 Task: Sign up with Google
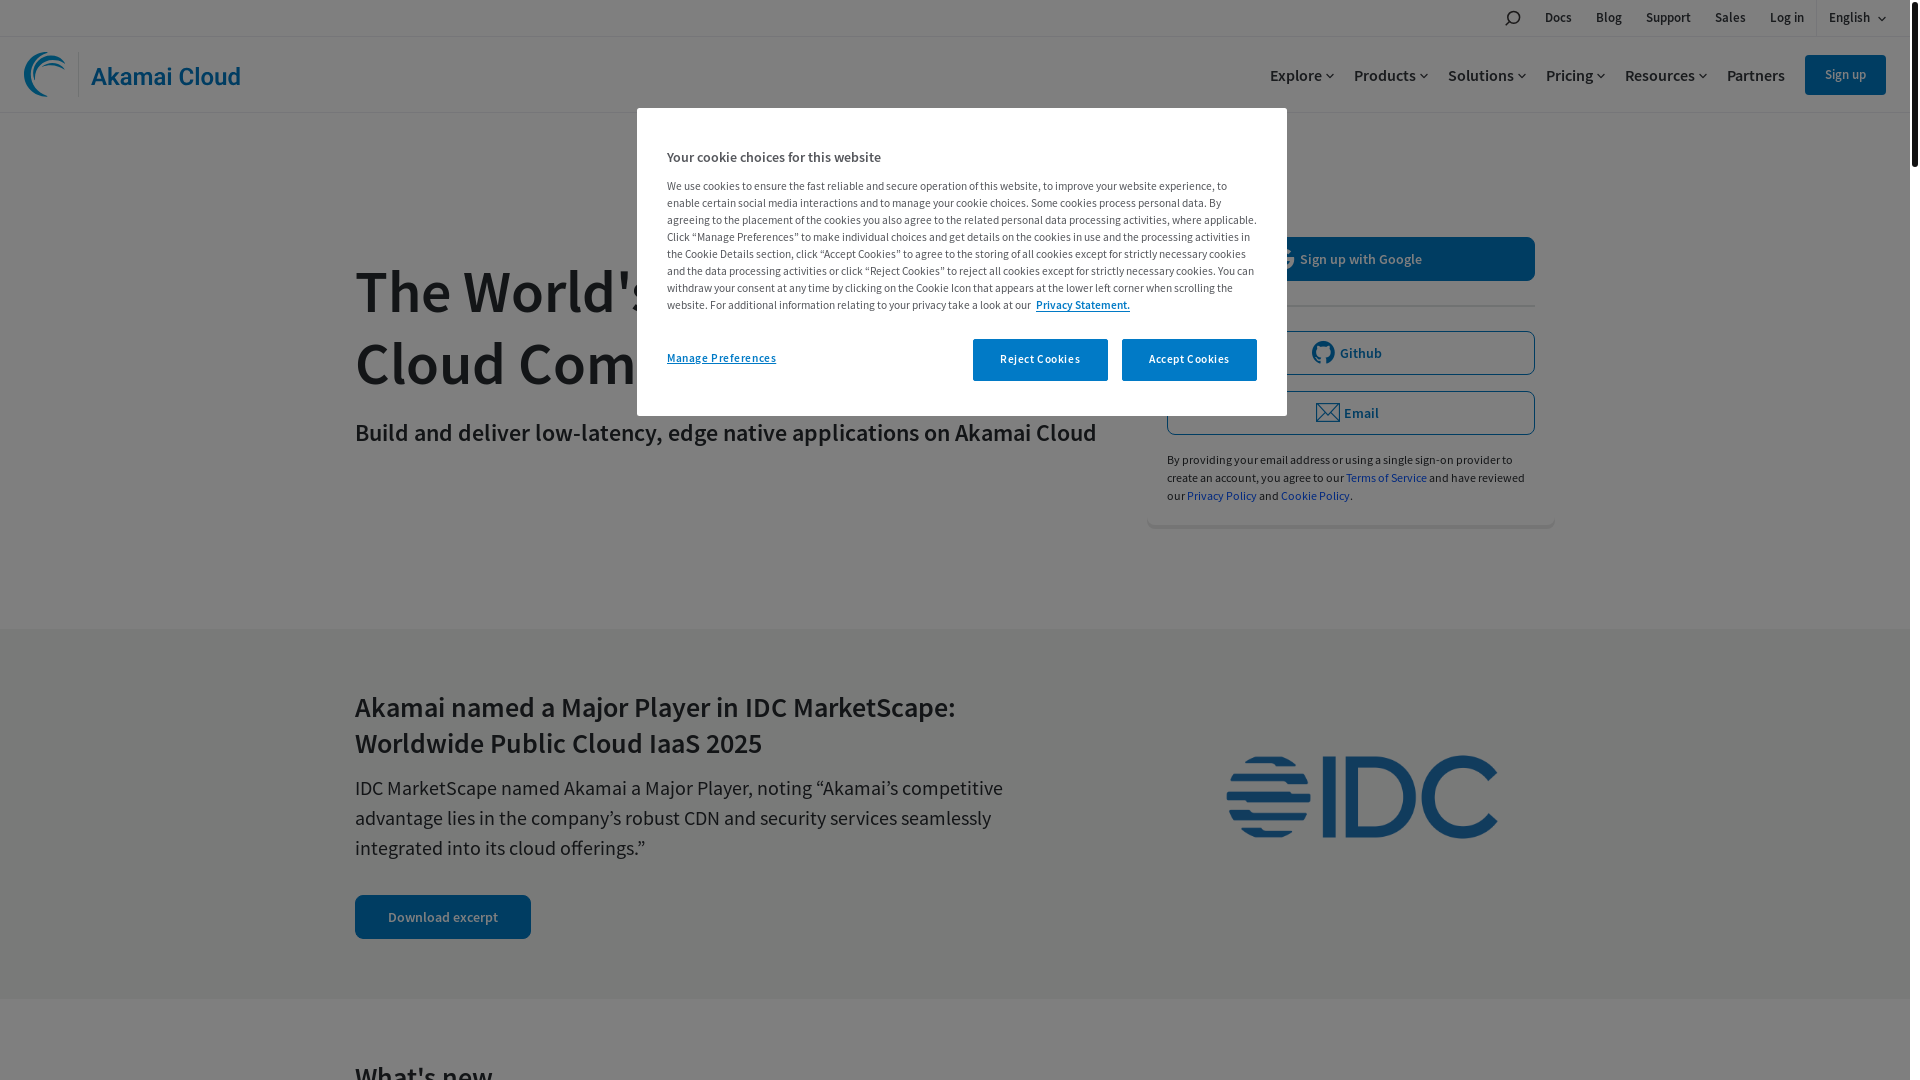click(x=1350, y=259)
